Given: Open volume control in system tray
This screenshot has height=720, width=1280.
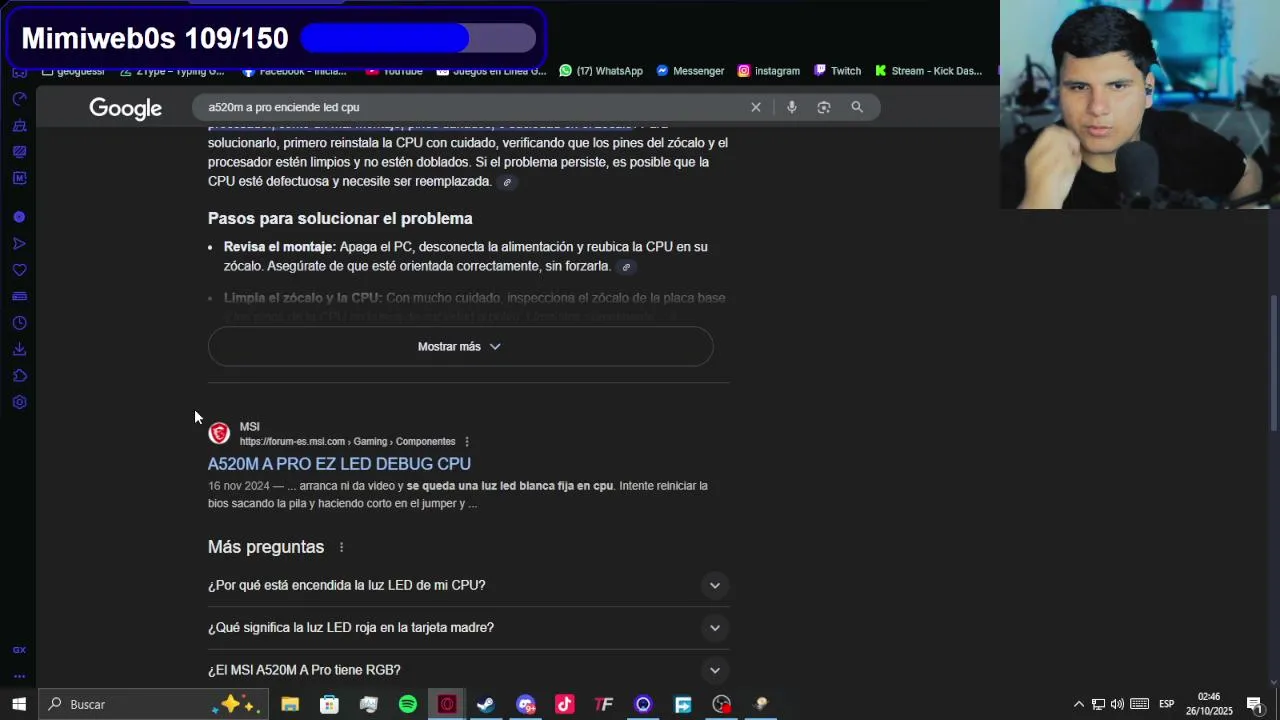Looking at the screenshot, I should click(1117, 704).
